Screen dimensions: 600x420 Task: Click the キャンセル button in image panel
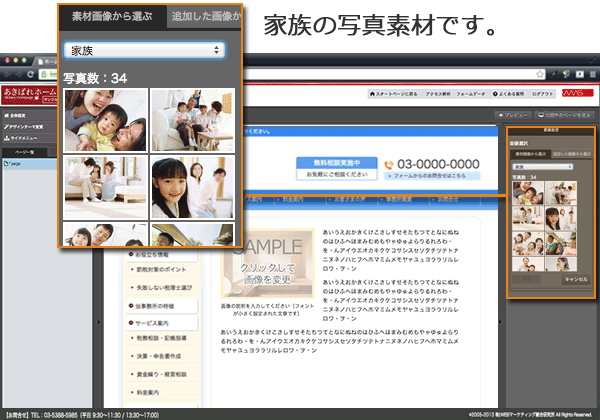pyautogui.click(x=575, y=280)
